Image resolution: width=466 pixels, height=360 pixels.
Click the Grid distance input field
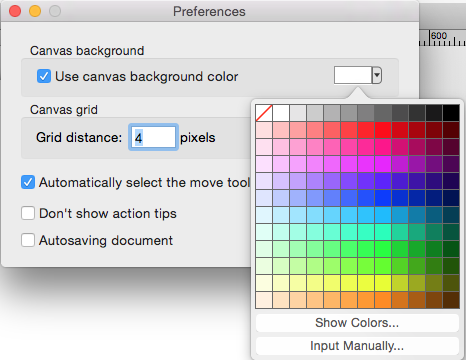(153, 137)
